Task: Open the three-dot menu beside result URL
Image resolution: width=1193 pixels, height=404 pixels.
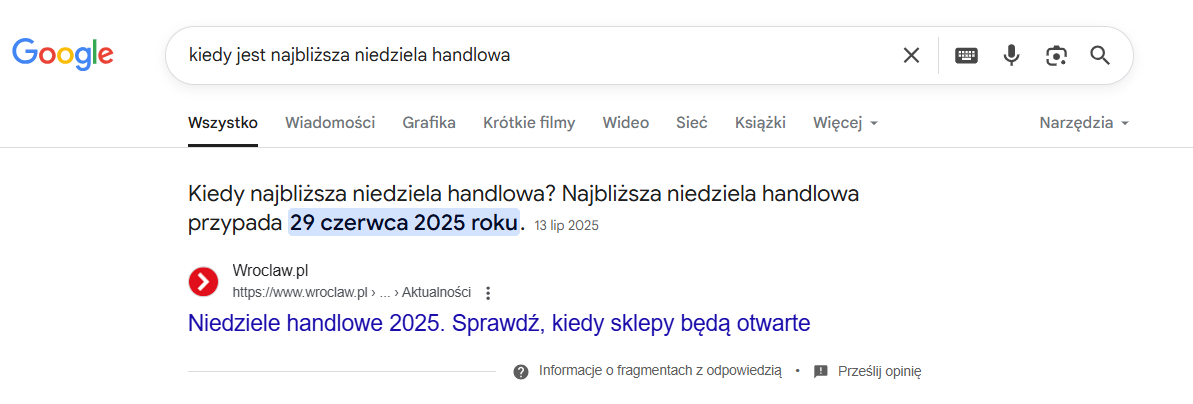Action: click(x=488, y=293)
